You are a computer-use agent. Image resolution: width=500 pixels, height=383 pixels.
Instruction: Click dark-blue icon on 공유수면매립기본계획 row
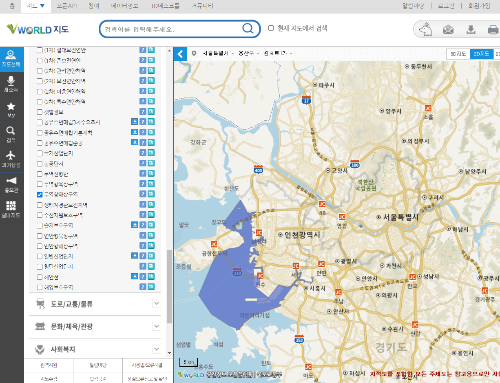pyautogui.click(x=134, y=132)
